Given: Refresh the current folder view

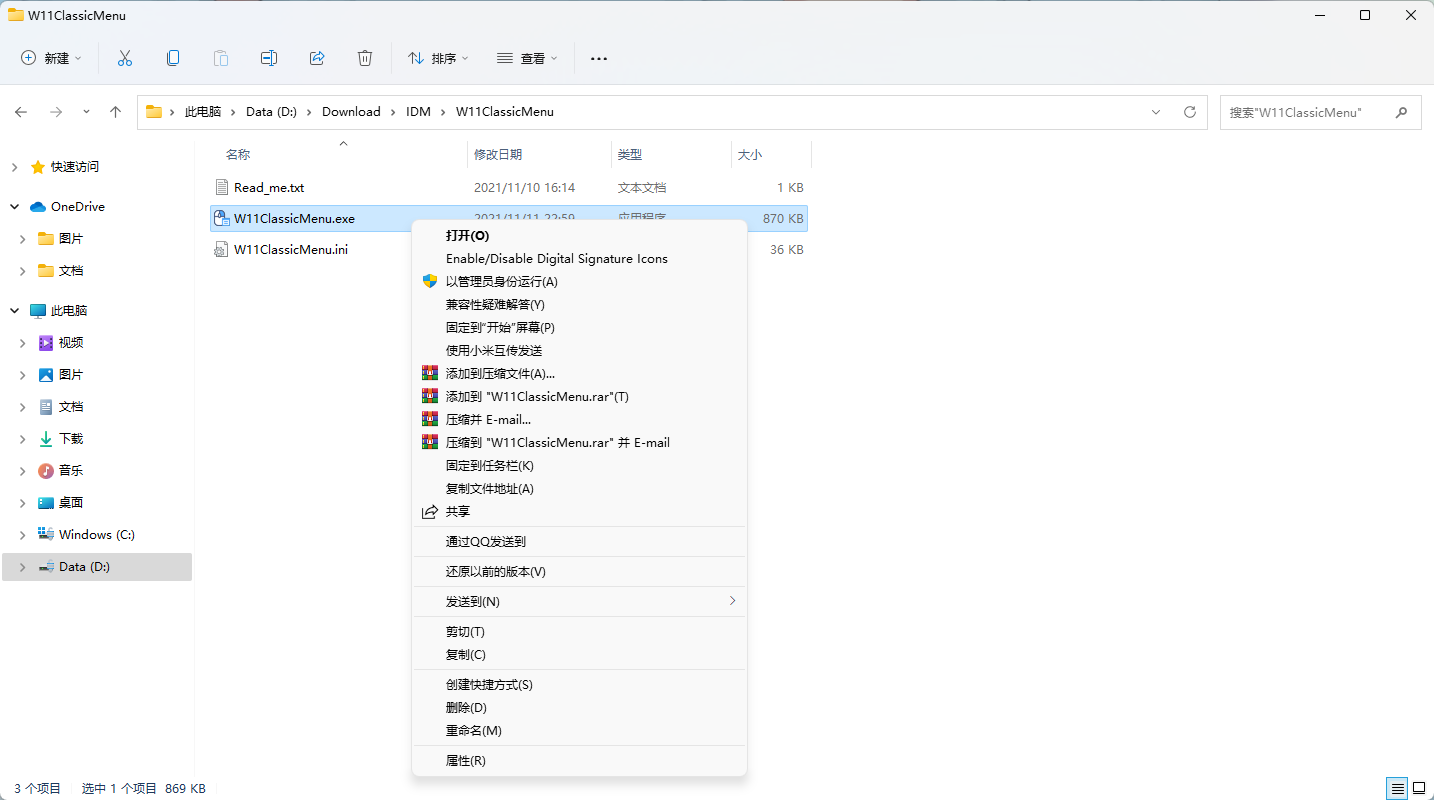Looking at the screenshot, I should click(1189, 112).
